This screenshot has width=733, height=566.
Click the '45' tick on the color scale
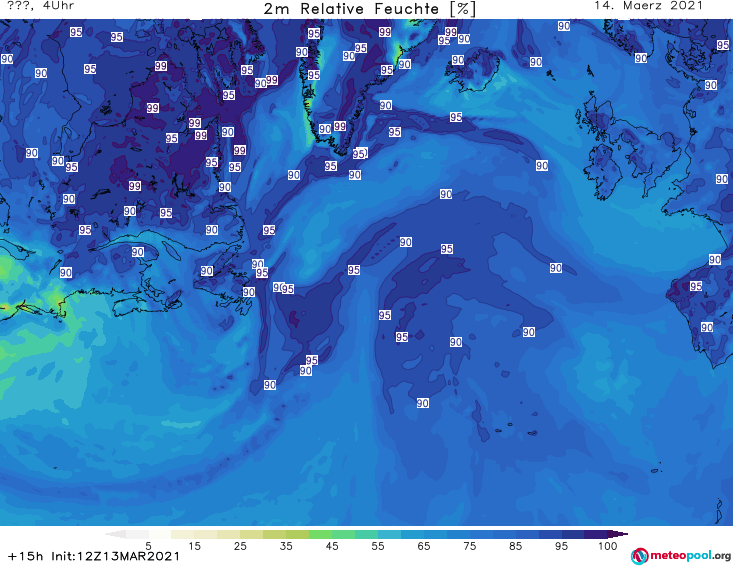pyautogui.click(x=332, y=546)
